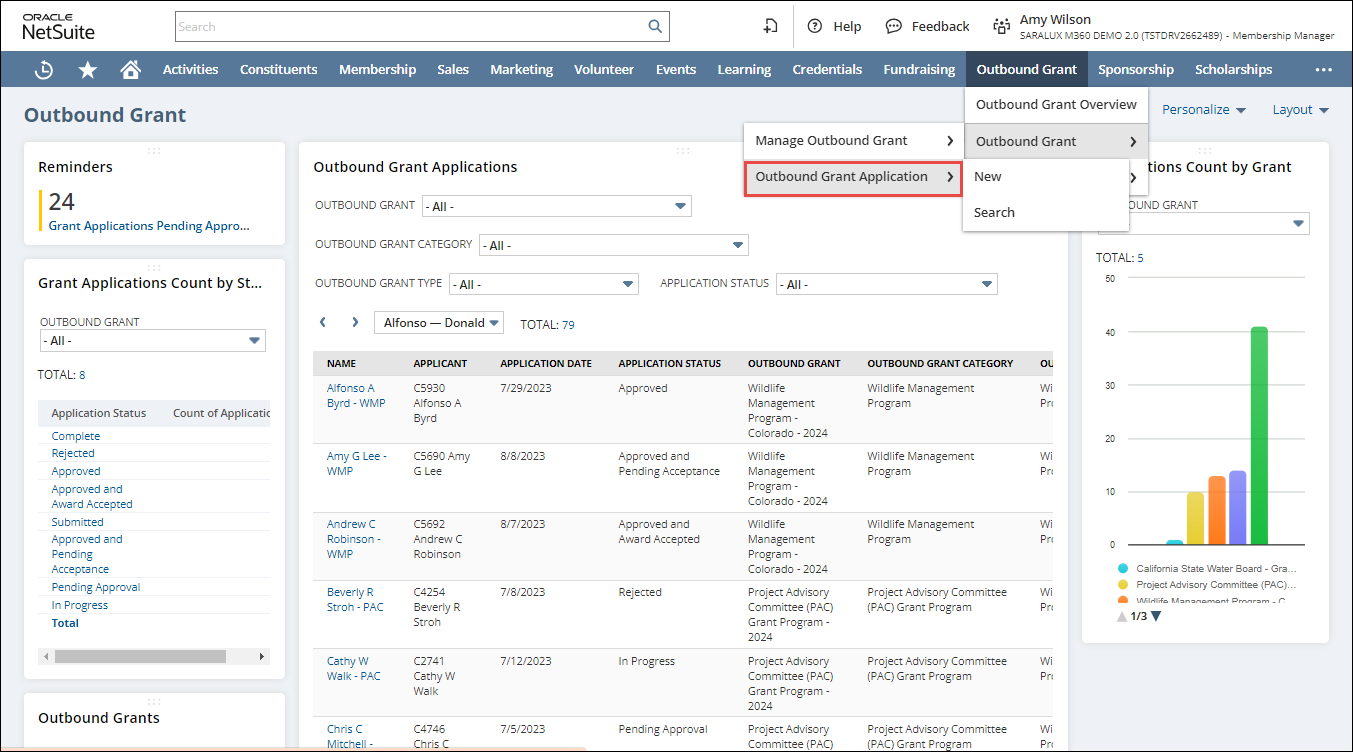The height and width of the screenshot is (752, 1353).
Task: Click into the global Search field
Action: click(410, 27)
